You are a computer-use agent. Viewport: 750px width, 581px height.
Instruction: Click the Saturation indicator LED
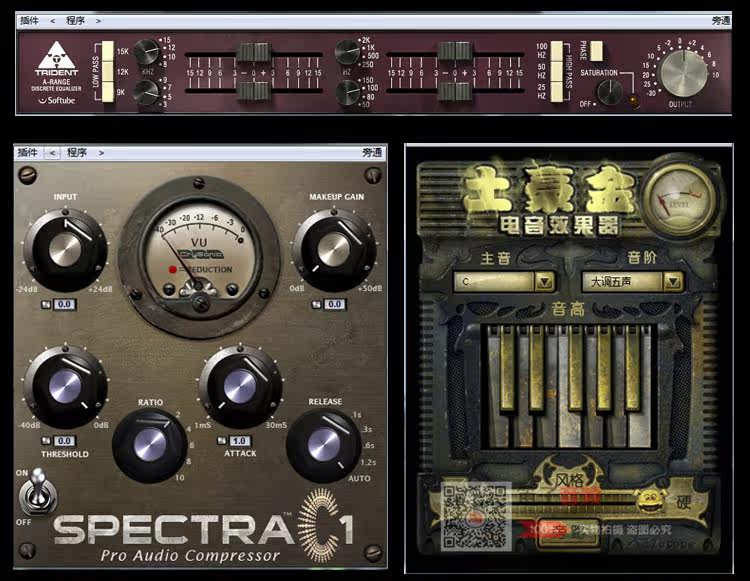click(633, 100)
